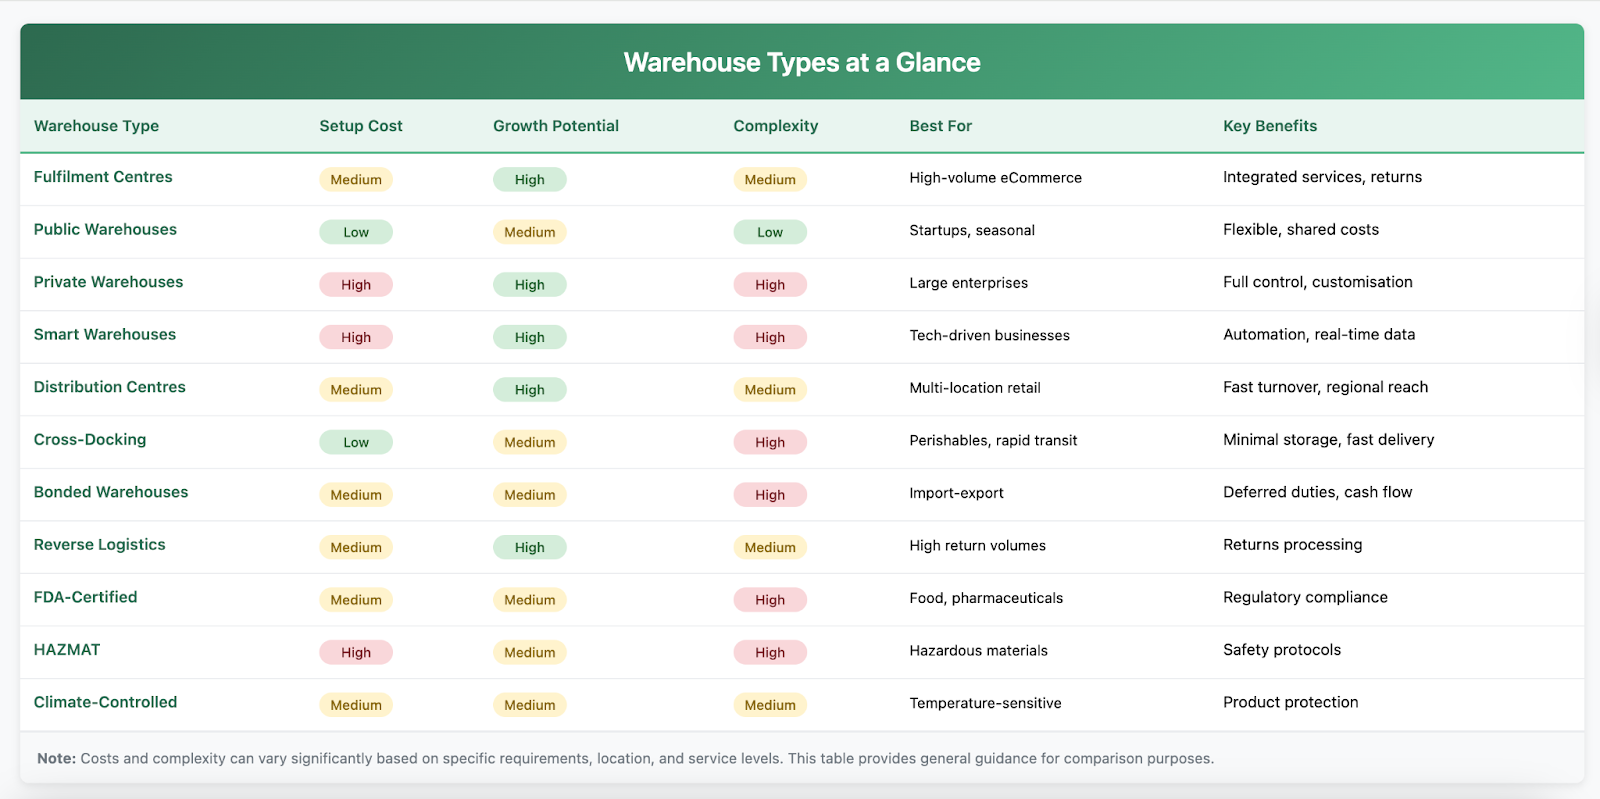Select the Distribution Centres row label

[110, 387]
